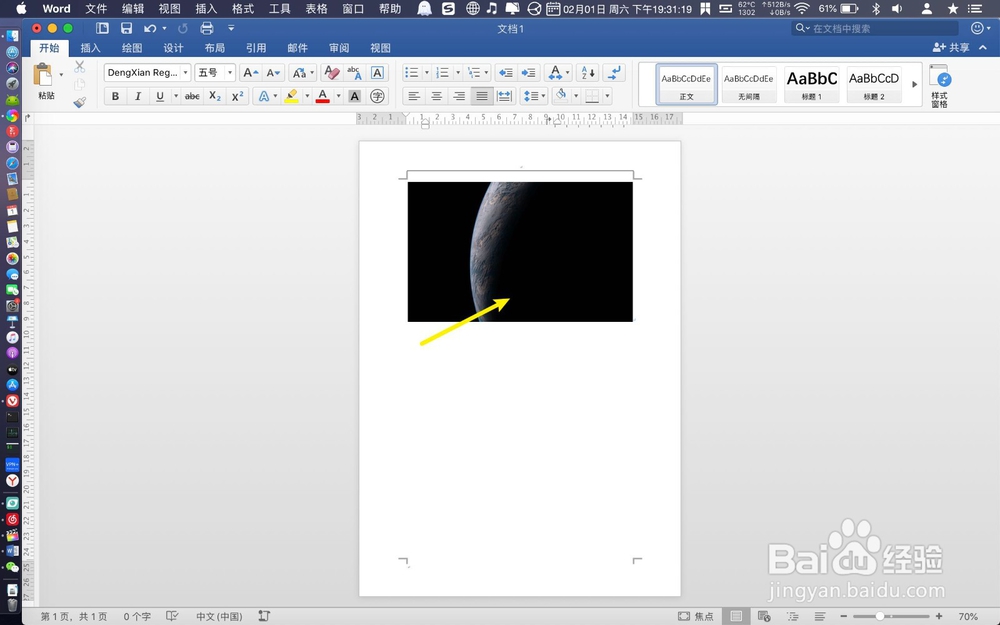Click the sidebar layout icon in the title bar
The width and height of the screenshot is (1000, 625).
pos(102,28)
